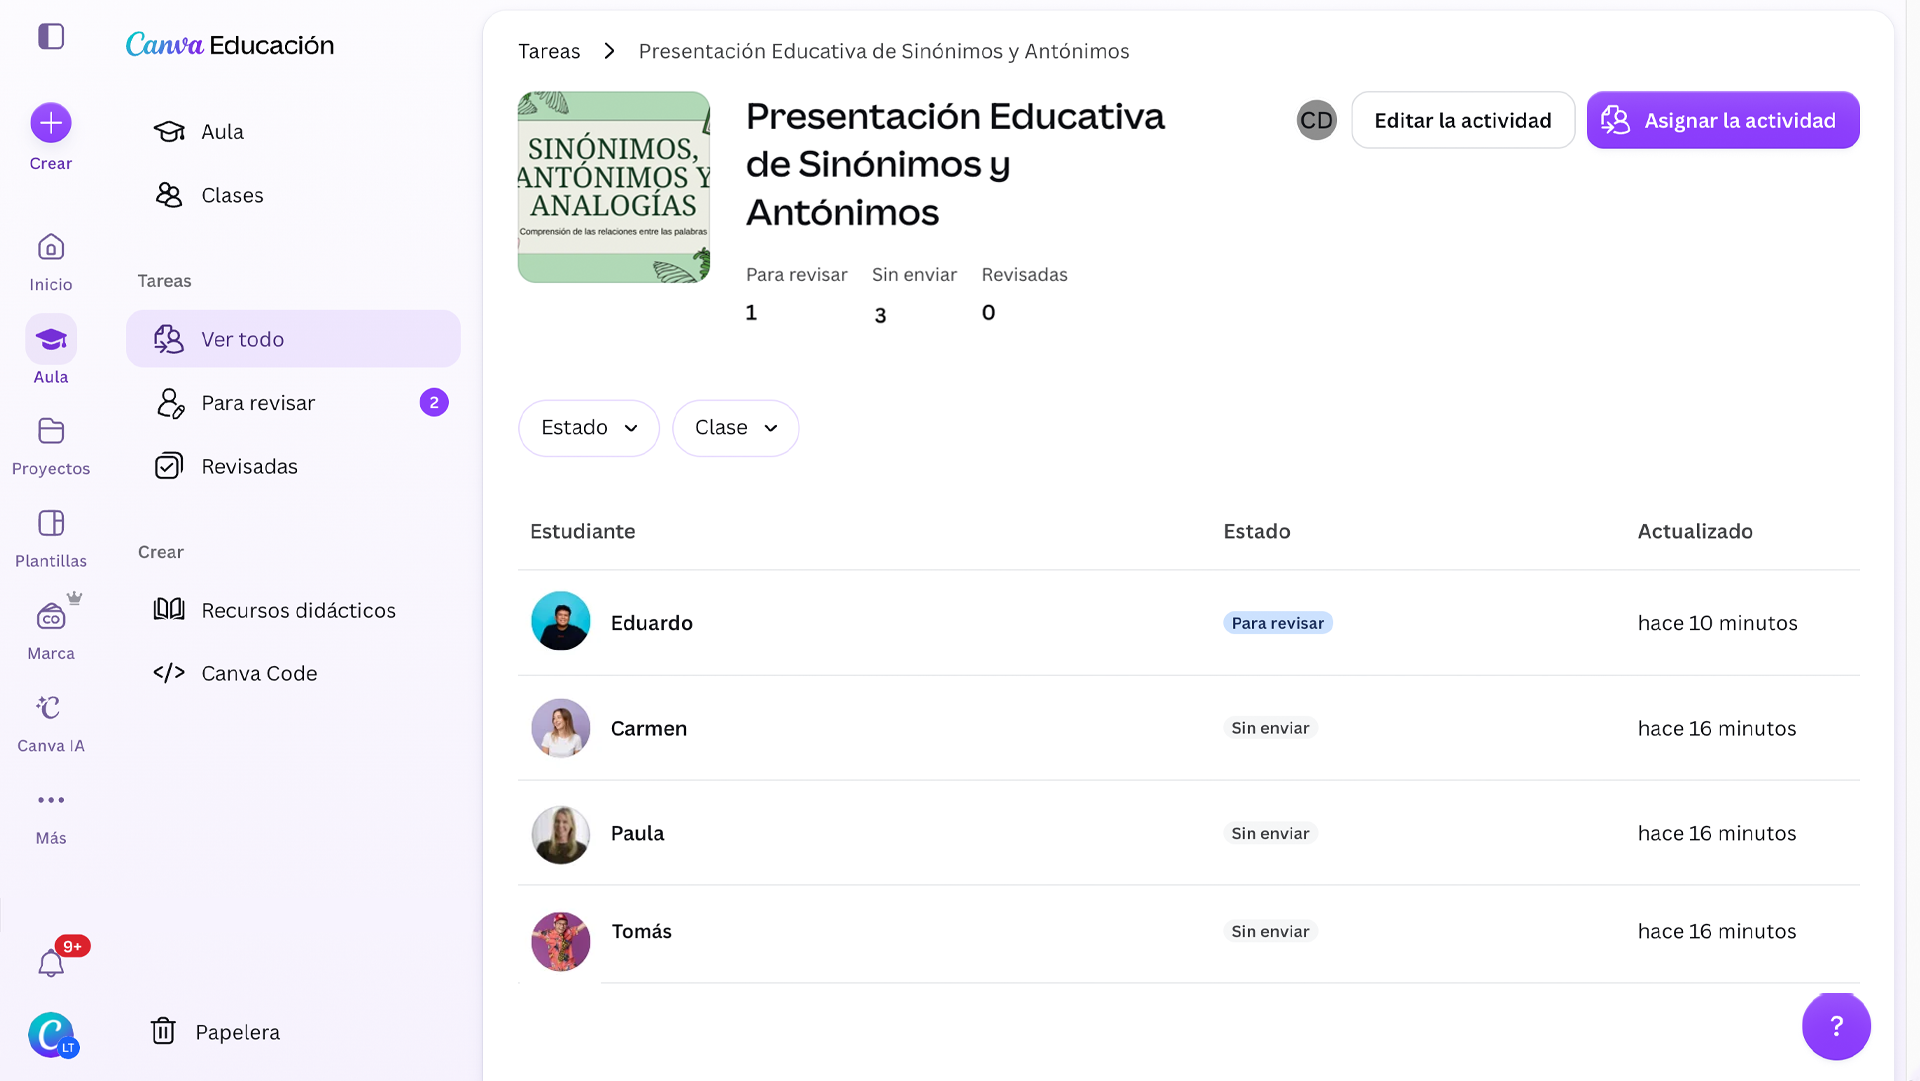Open Plantillas in the left rail
Image resolution: width=1920 pixels, height=1081 pixels.
(51, 540)
